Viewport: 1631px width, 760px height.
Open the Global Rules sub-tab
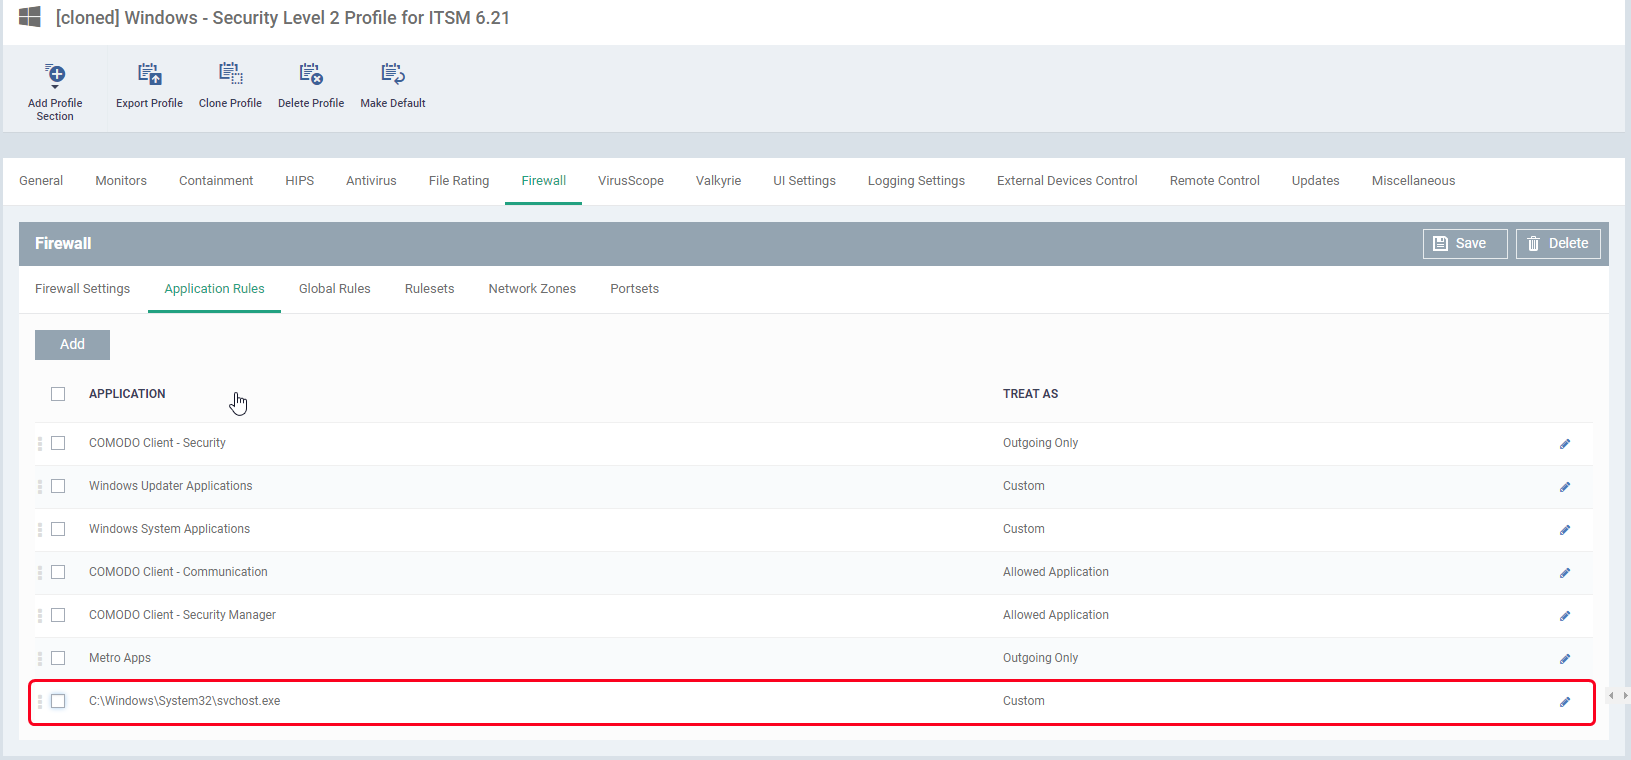334,289
